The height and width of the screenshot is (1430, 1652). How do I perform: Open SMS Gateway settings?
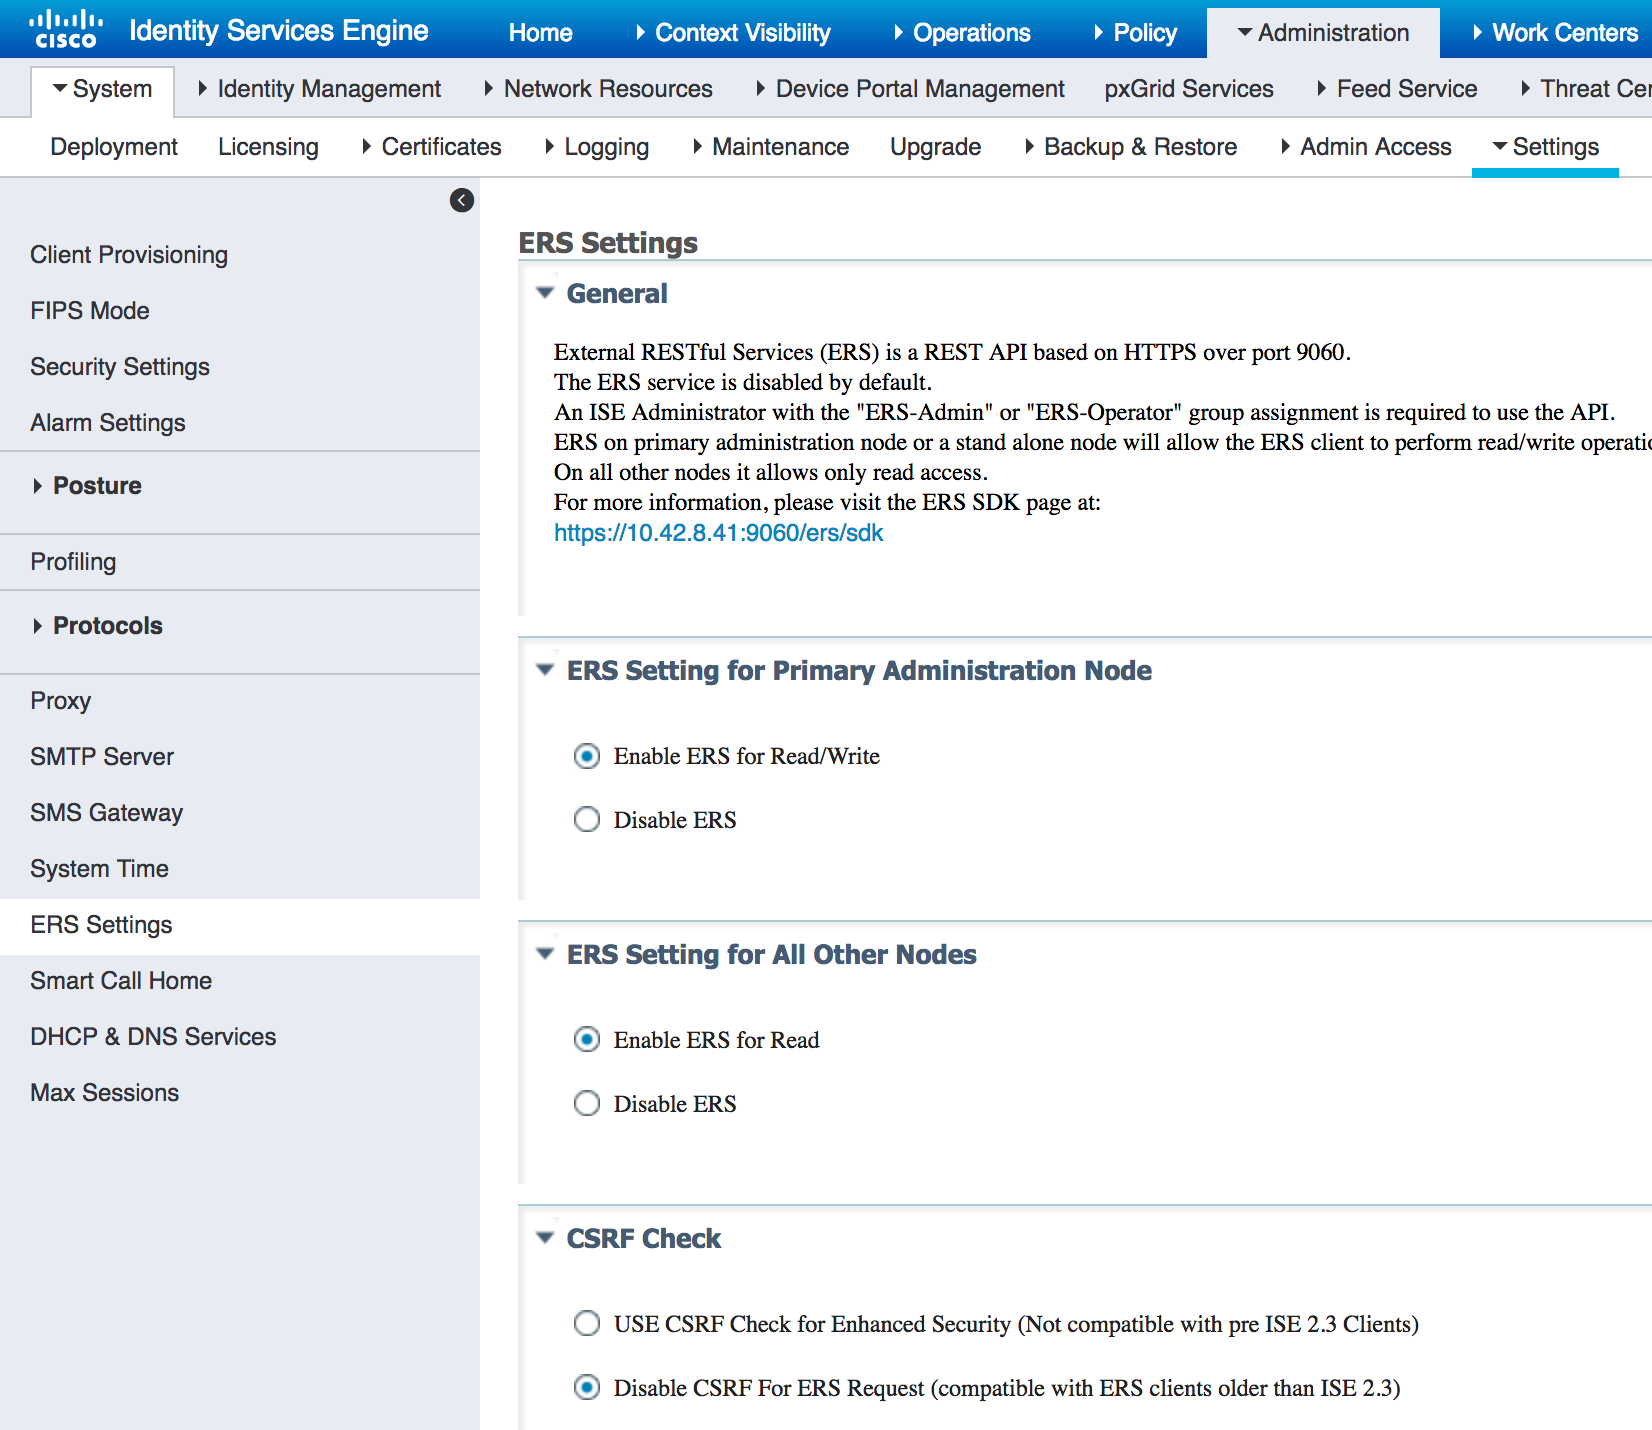[106, 813]
